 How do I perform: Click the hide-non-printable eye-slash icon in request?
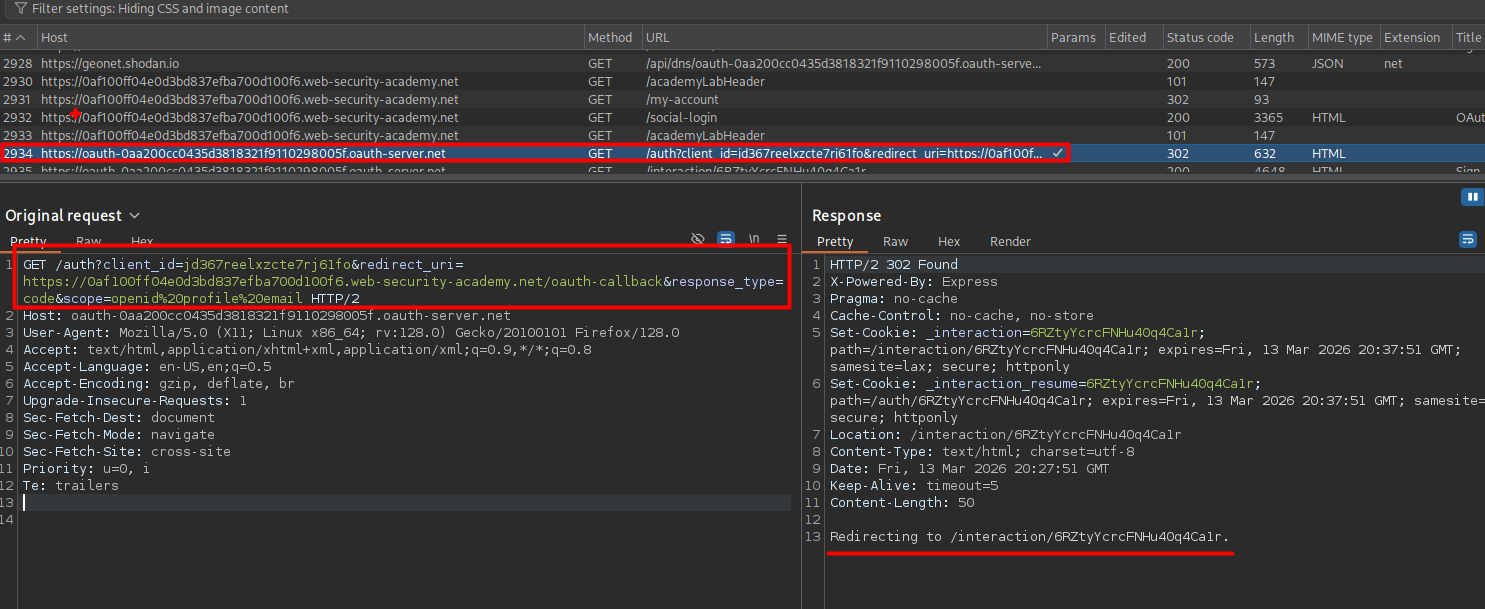(x=698, y=239)
